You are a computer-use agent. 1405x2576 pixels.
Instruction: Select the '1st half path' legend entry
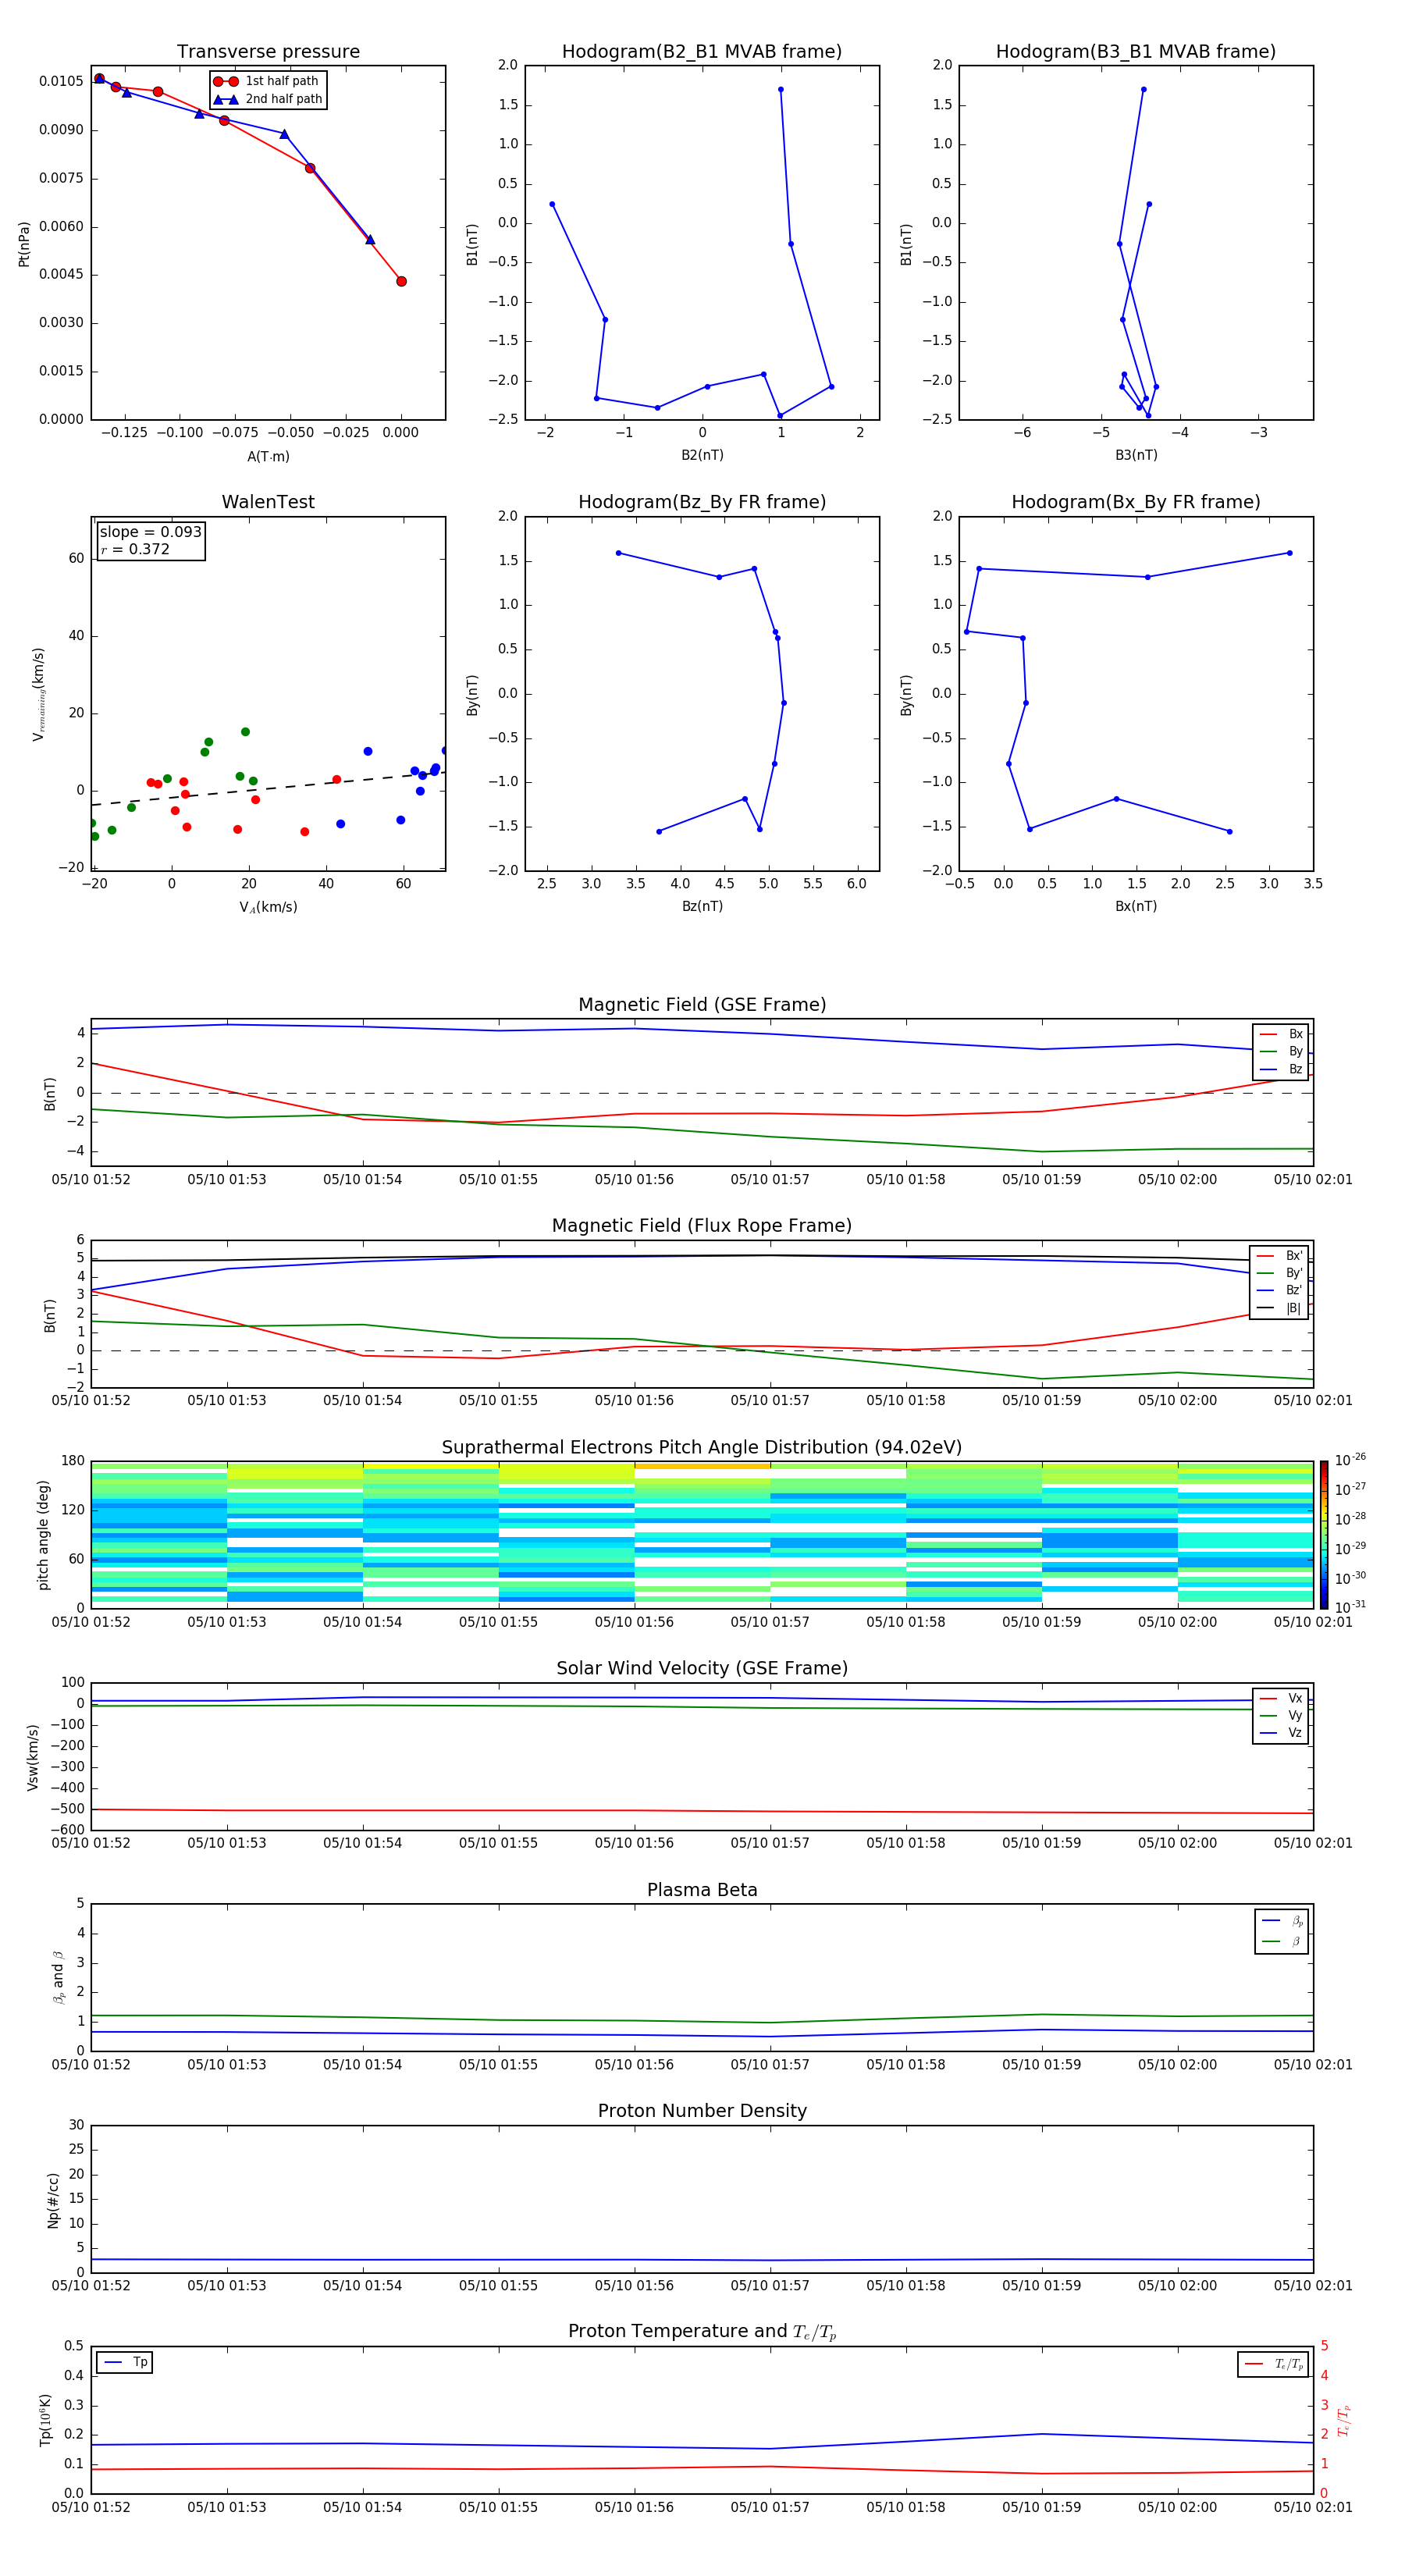[x=268, y=81]
